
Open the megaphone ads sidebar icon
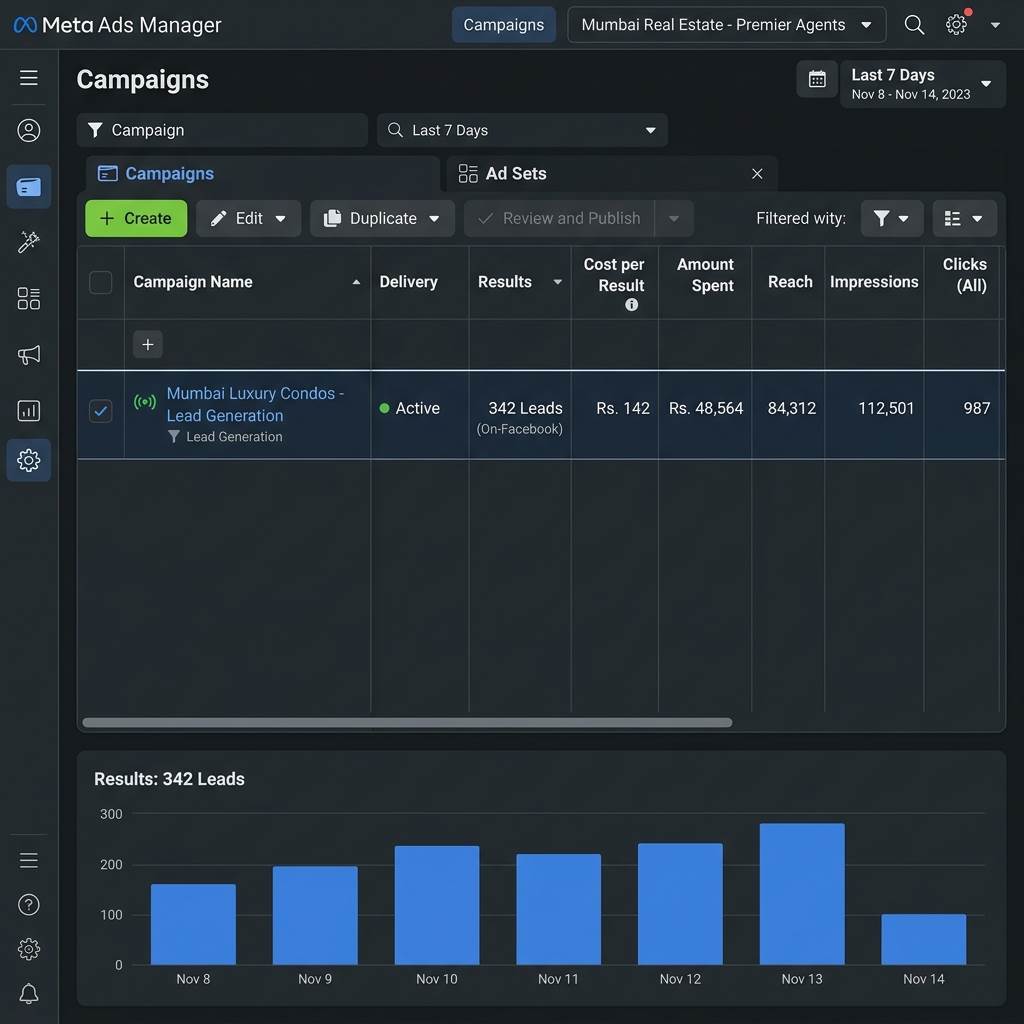tap(29, 355)
